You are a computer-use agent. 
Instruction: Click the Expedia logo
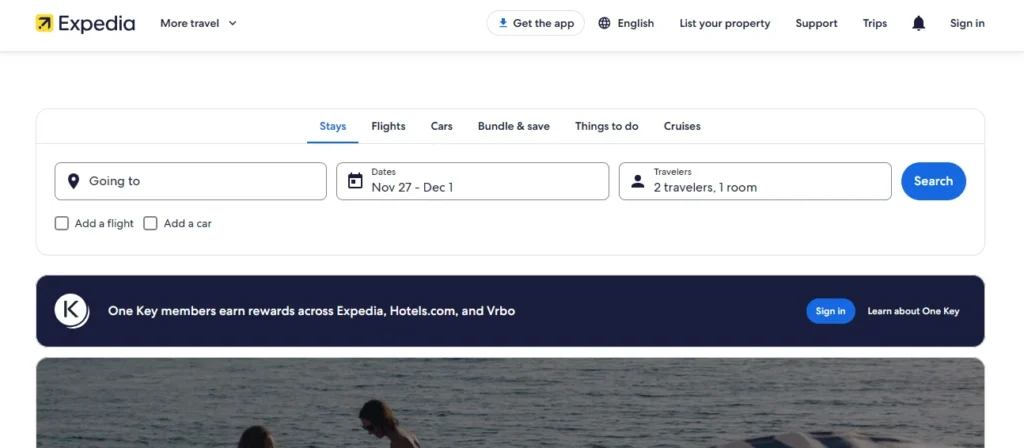click(x=85, y=24)
